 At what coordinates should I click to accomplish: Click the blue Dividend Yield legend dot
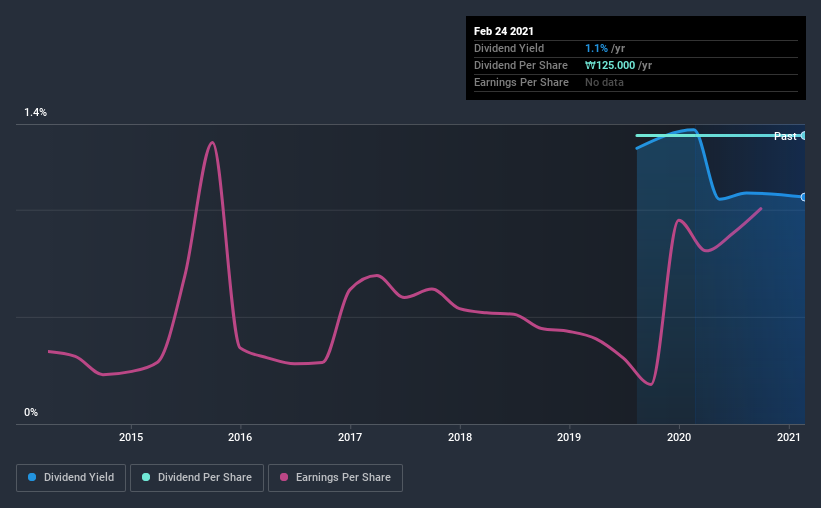(32, 477)
